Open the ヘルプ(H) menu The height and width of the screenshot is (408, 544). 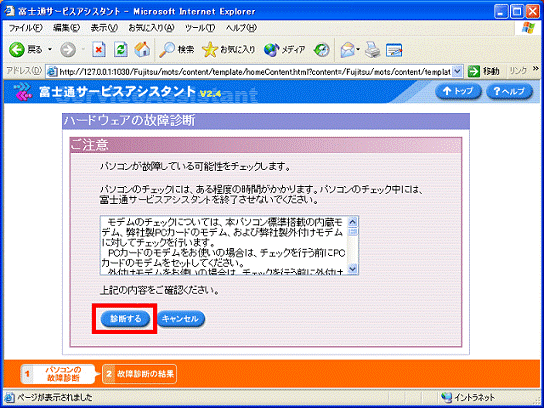241,28
